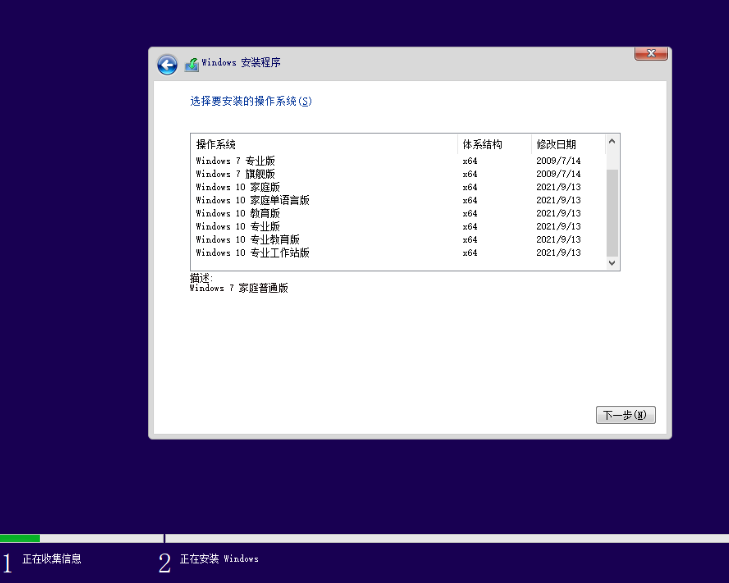Viewport: 729px width, 583px height.
Task: Click the 修改日期 column header
Action: point(568,144)
